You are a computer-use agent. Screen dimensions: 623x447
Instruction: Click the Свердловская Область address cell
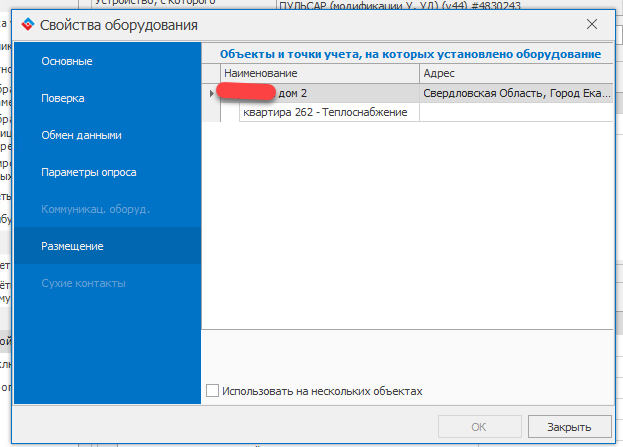pyautogui.click(x=515, y=94)
